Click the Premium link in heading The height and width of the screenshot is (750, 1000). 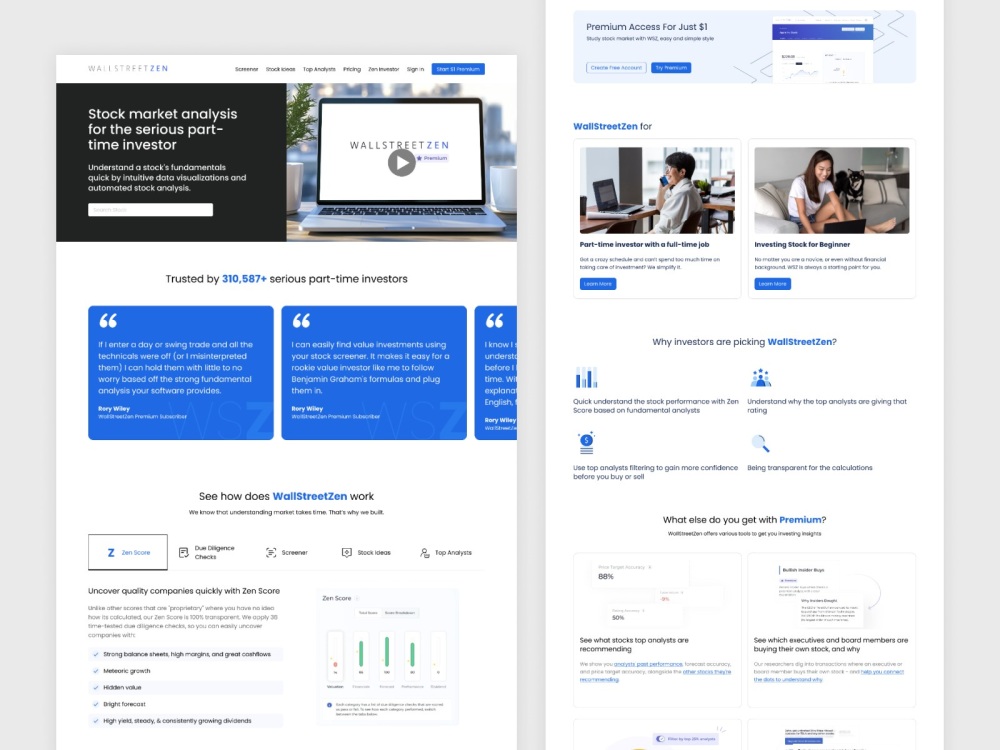pos(800,520)
